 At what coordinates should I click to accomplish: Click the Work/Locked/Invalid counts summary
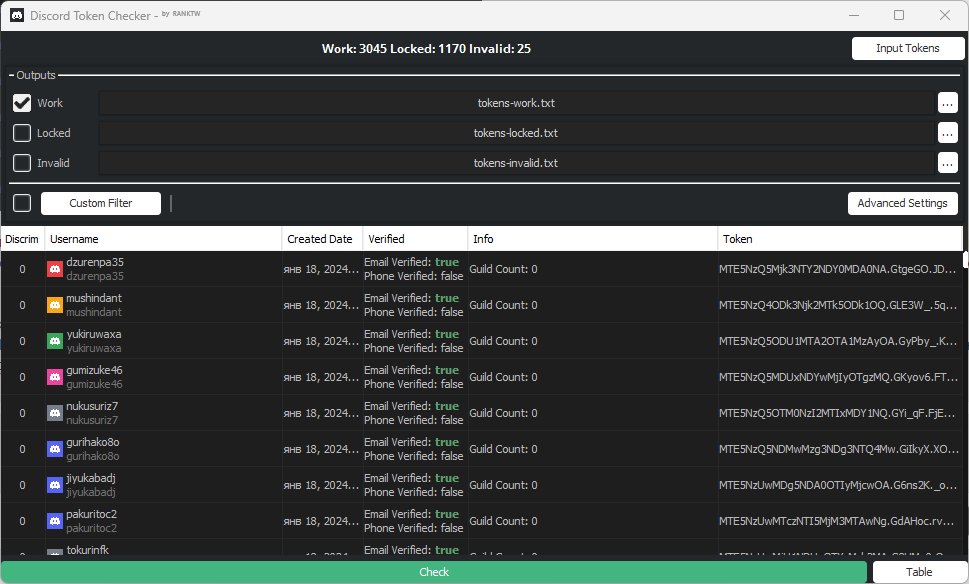(426, 48)
